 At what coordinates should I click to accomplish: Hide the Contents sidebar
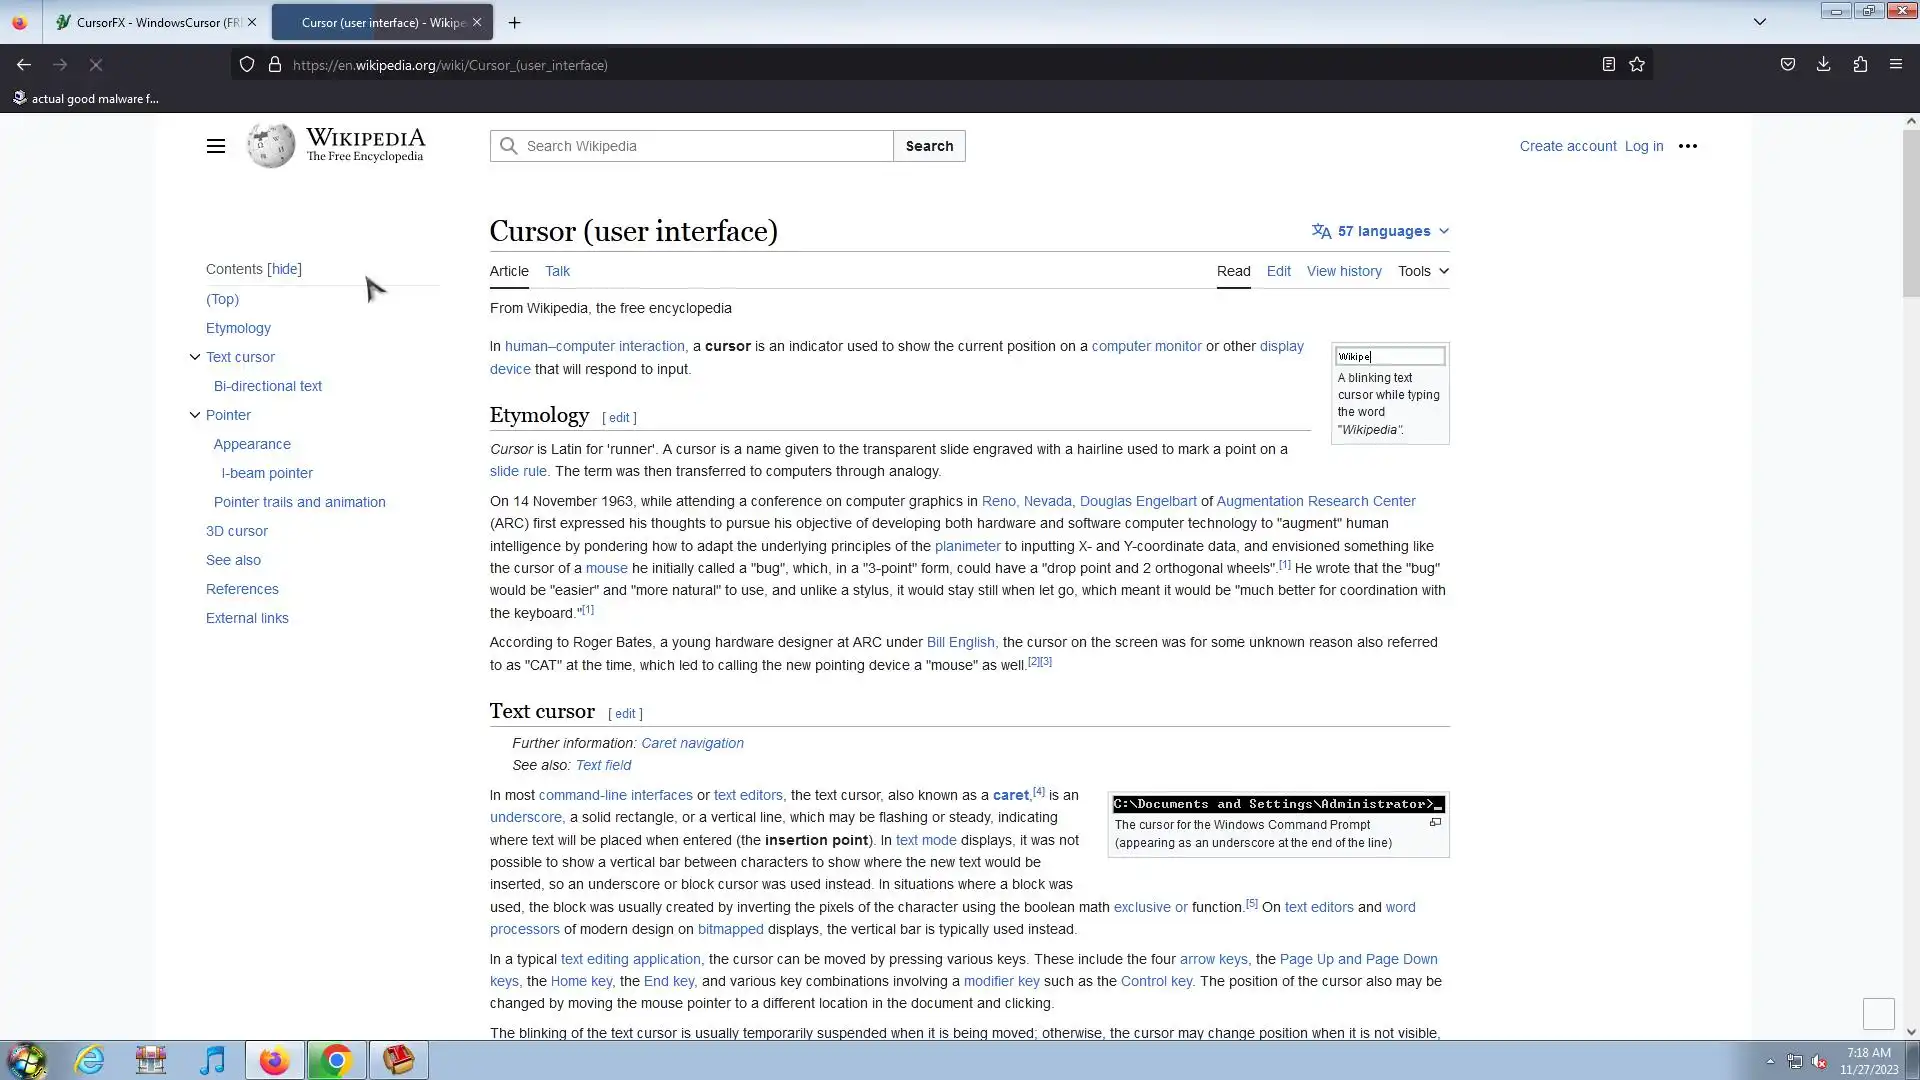click(x=284, y=269)
